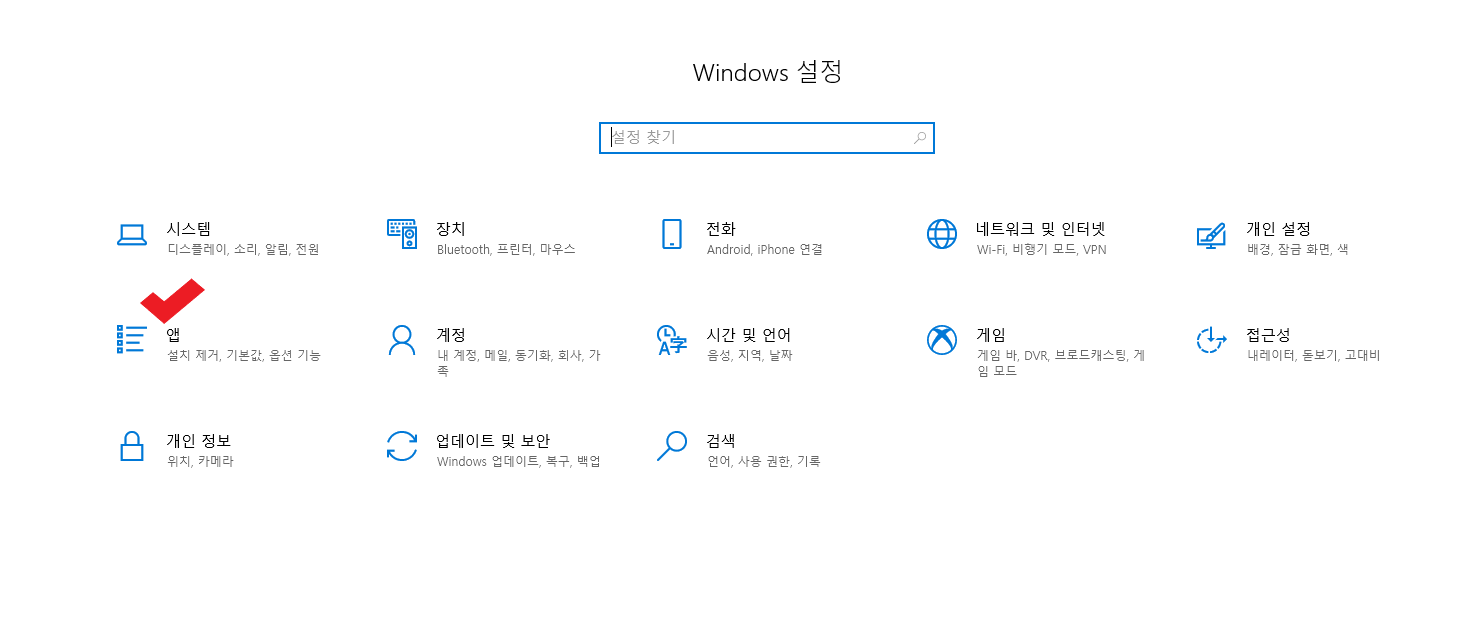
Task: Open the 개인 설정 title link
Action: point(1278,229)
